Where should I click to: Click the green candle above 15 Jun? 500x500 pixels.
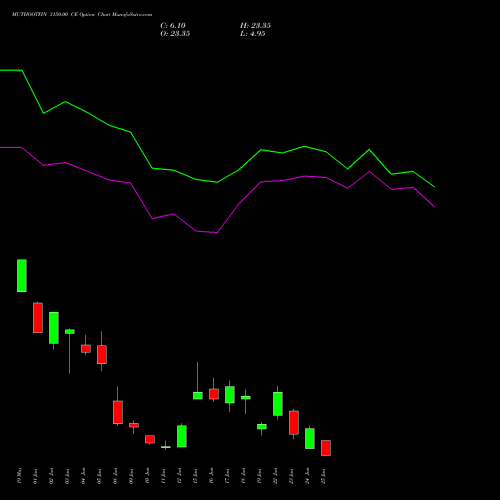198,396
